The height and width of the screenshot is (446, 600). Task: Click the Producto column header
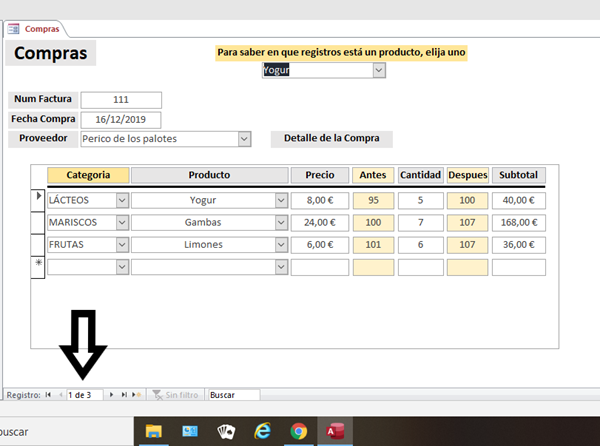pos(209,175)
